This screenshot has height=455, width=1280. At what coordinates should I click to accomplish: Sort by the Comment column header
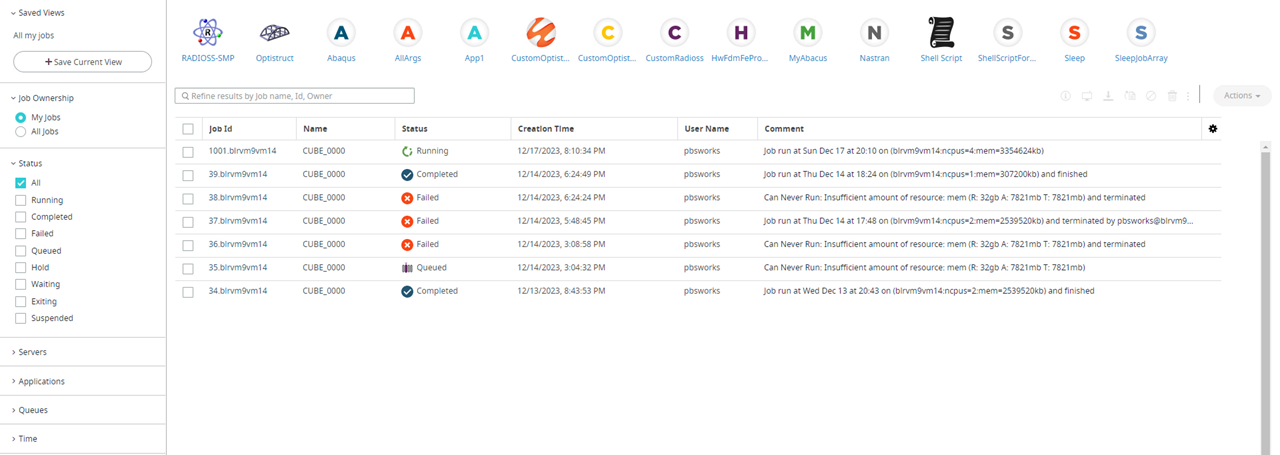(x=784, y=129)
